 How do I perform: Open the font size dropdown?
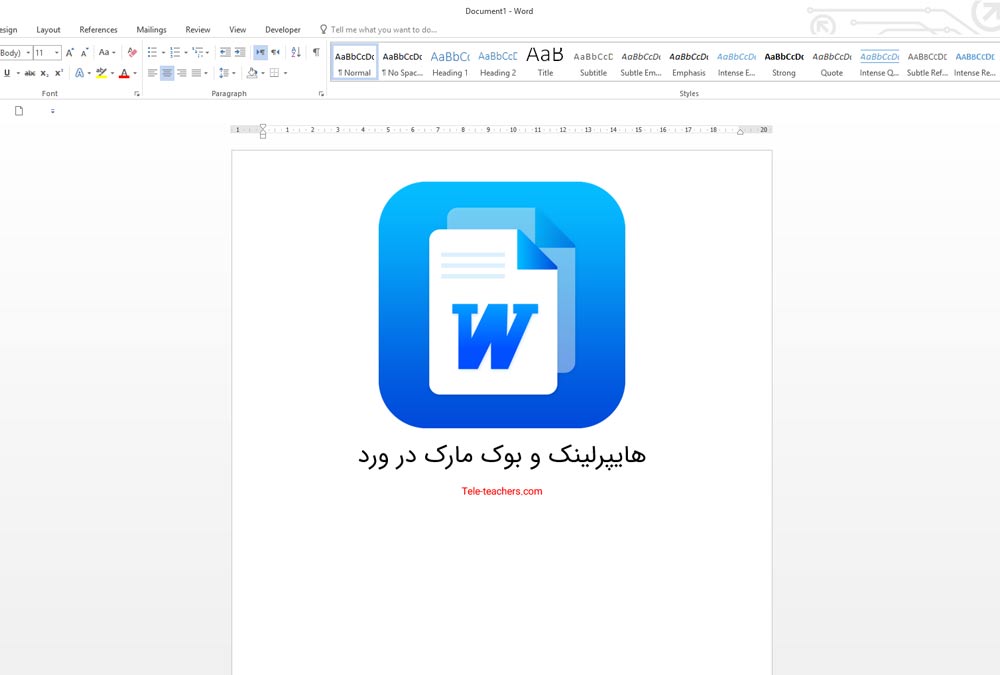(57, 53)
